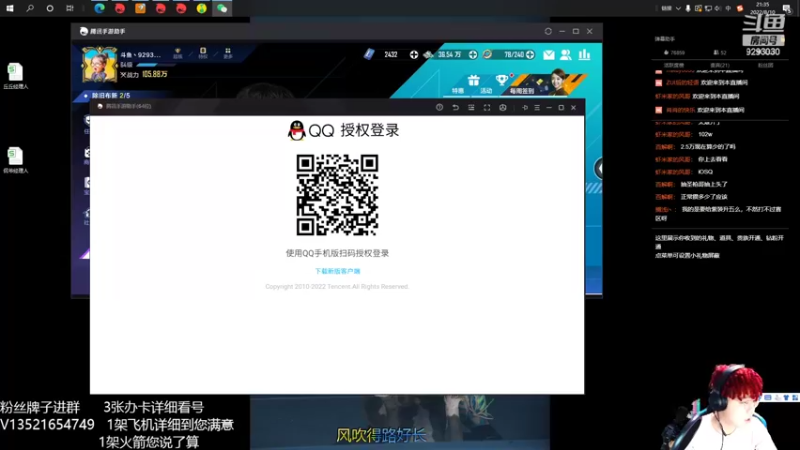
Task: Click the right-edge sidebar collapse arrow in game
Action: [598, 168]
